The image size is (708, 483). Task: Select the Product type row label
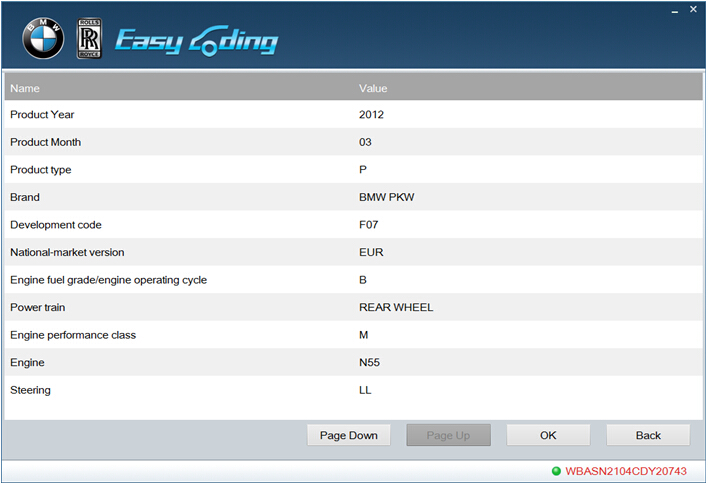click(41, 170)
